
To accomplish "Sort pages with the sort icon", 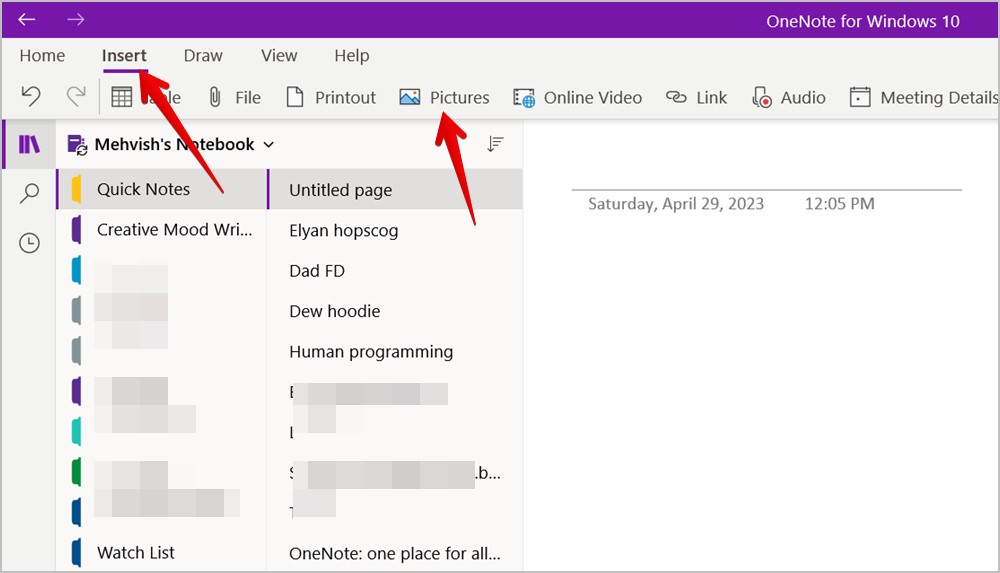I will pyautogui.click(x=495, y=144).
